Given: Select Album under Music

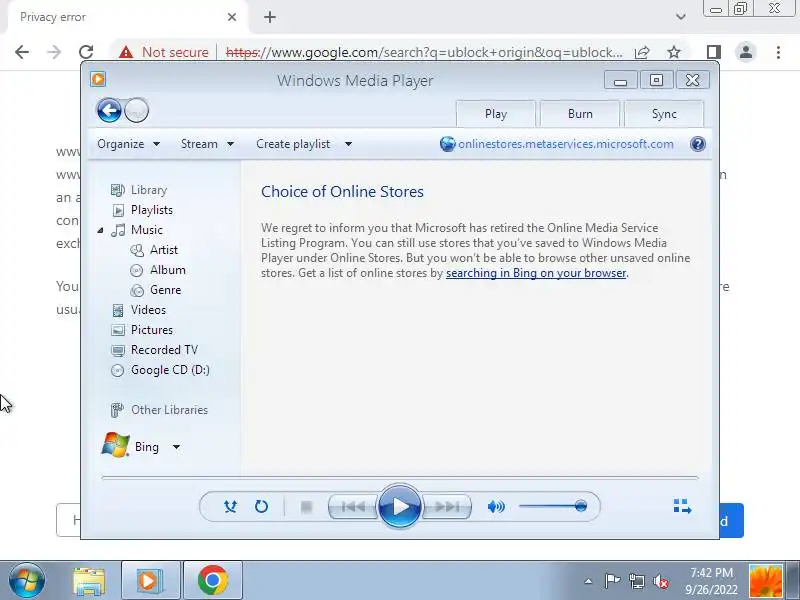Looking at the screenshot, I should (x=158, y=269).
